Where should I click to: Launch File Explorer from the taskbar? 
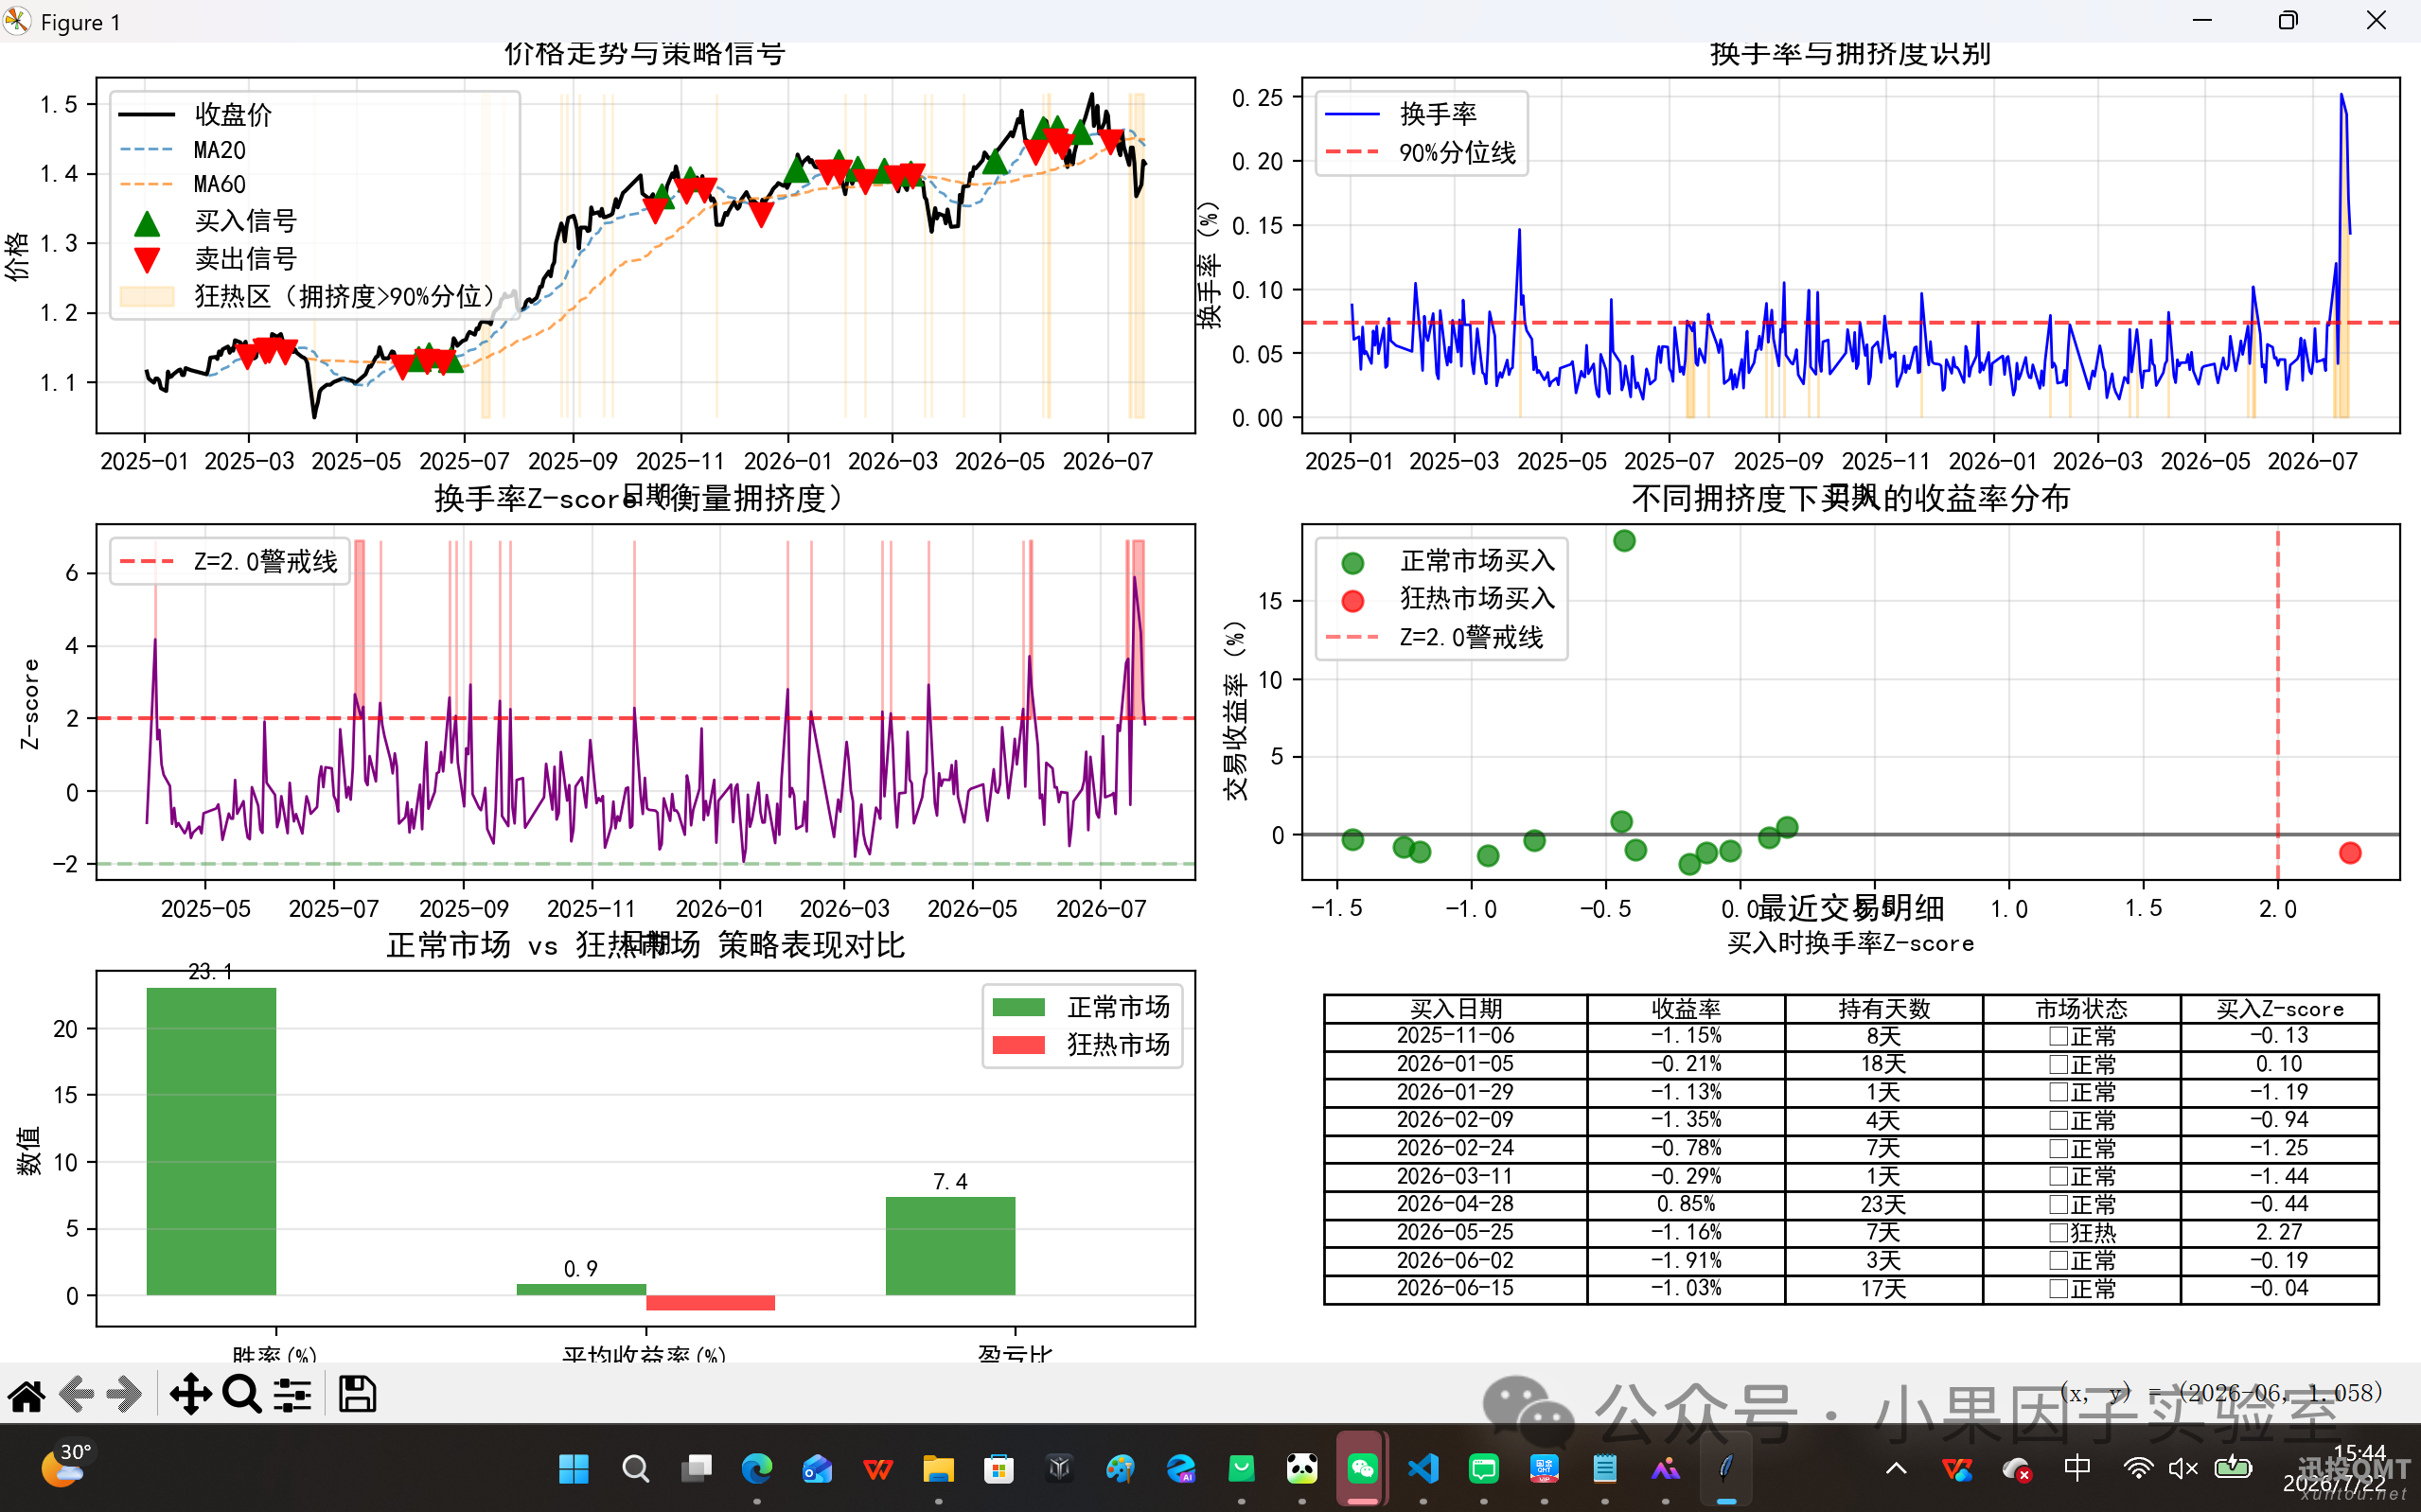(938, 1468)
